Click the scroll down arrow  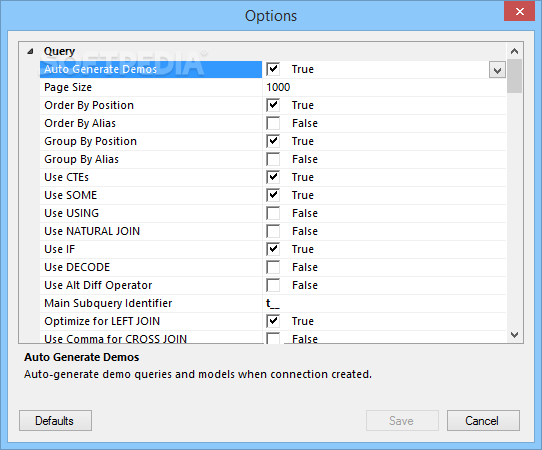click(x=514, y=335)
